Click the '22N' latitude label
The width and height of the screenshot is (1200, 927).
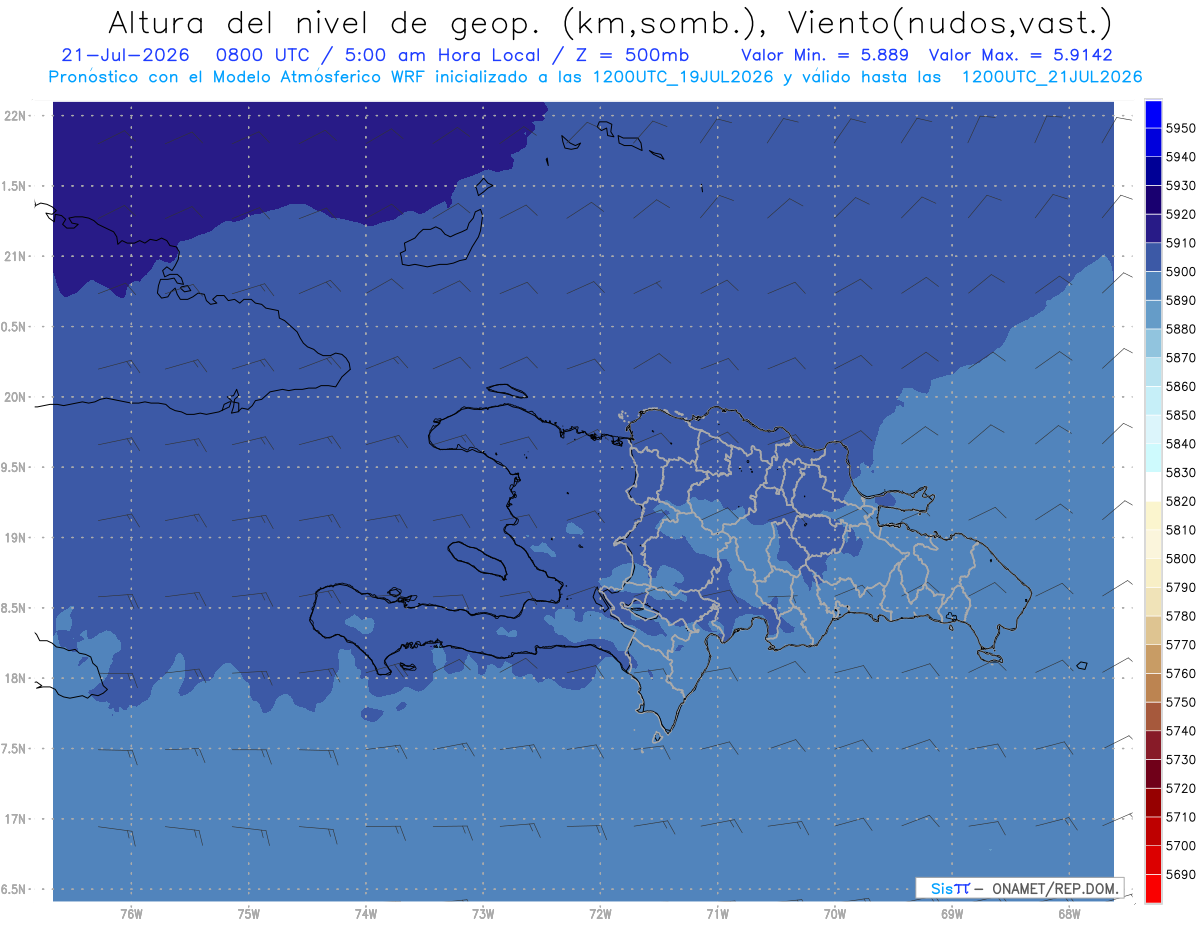[x=15, y=115]
